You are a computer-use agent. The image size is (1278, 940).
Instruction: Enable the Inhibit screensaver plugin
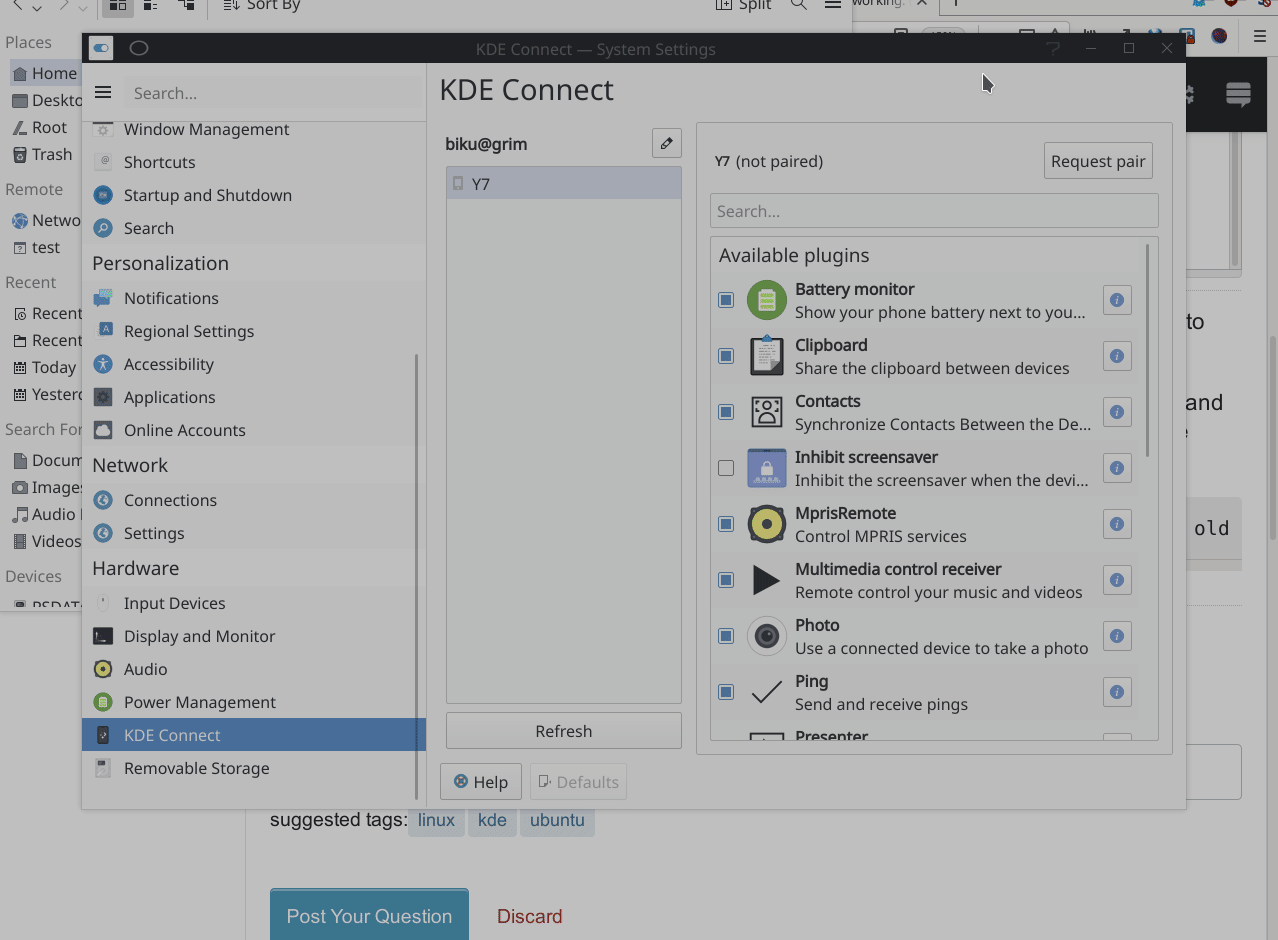725,467
